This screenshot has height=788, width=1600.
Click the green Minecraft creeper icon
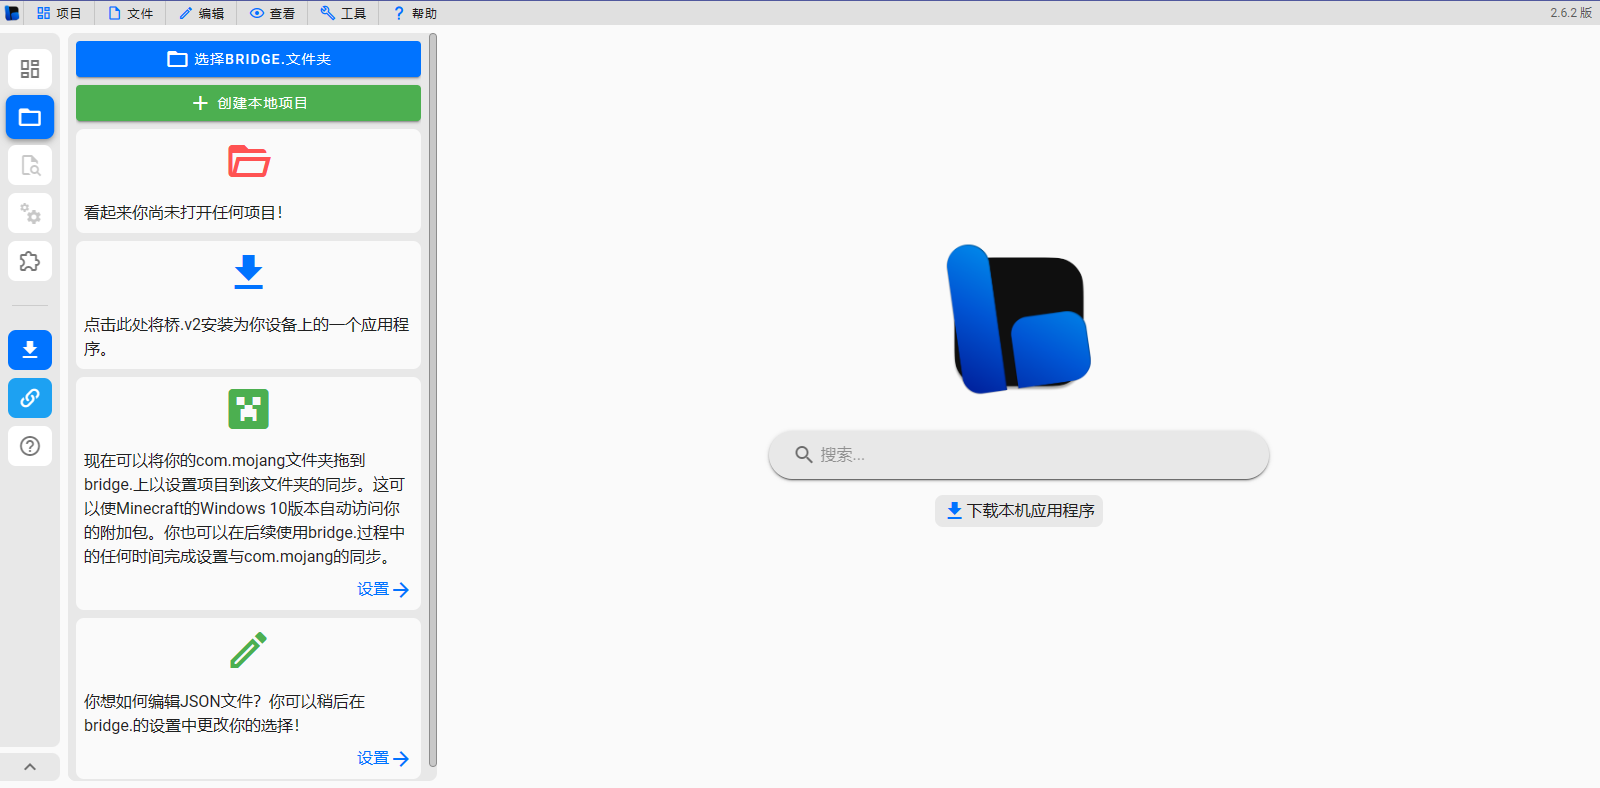pos(248,408)
